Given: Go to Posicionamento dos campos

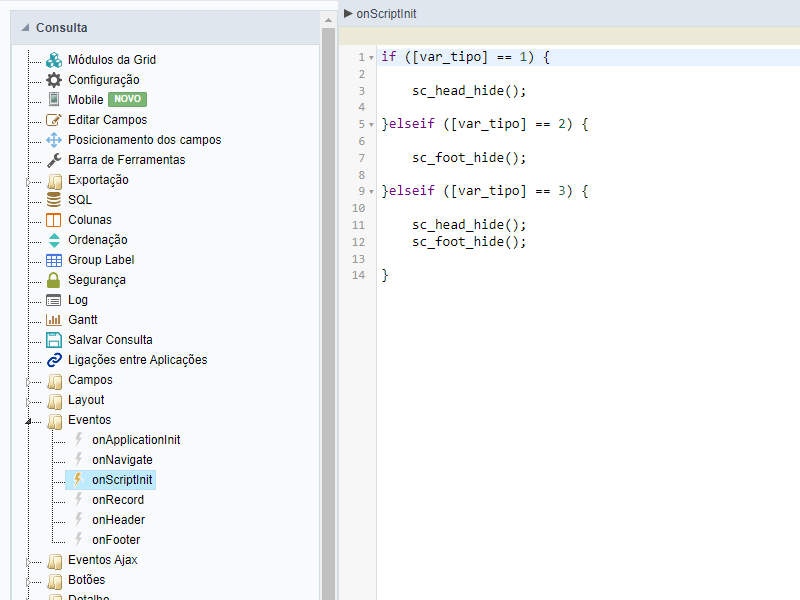Looking at the screenshot, I should 144,140.
